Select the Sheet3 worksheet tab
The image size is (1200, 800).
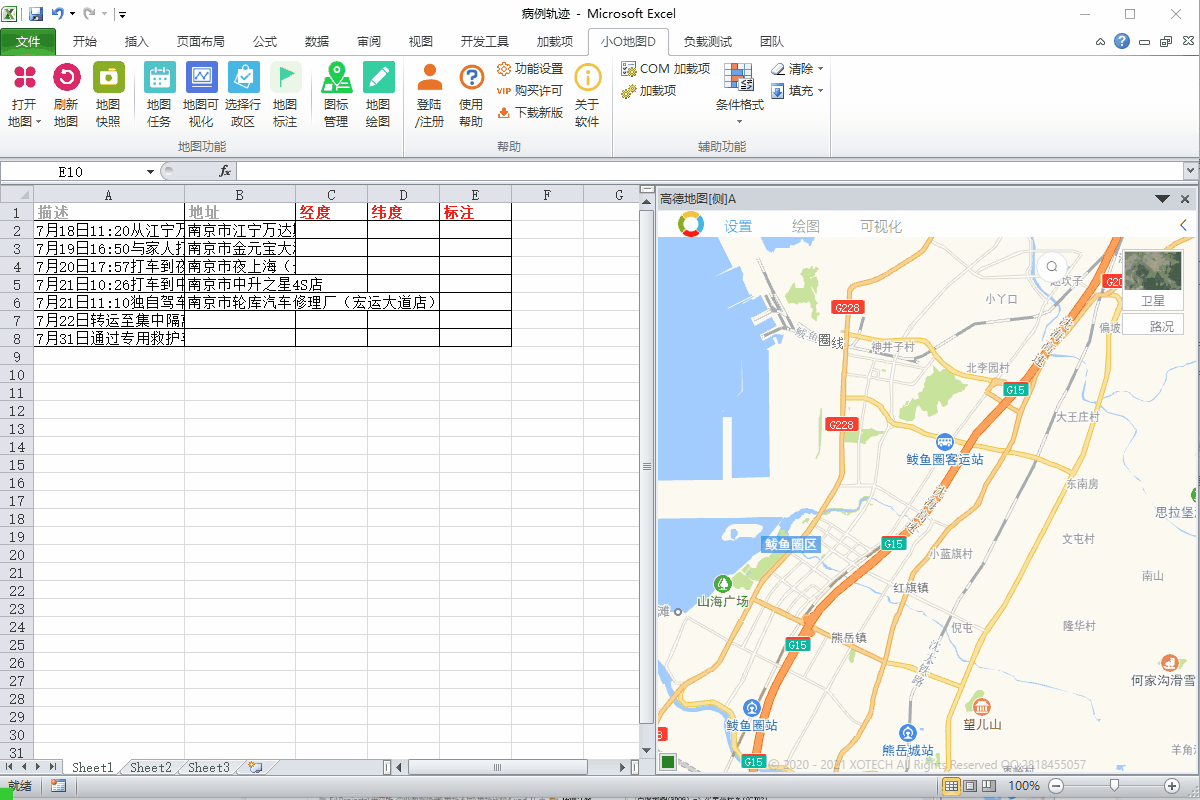(209, 768)
